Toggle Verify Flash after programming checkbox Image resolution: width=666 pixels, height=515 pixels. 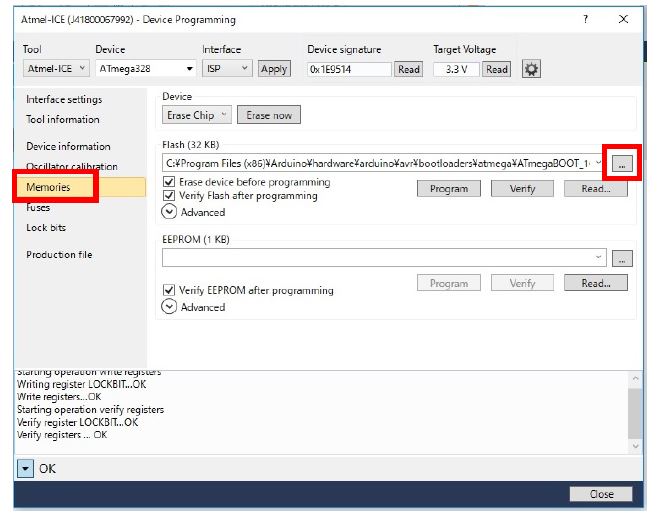(x=169, y=196)
